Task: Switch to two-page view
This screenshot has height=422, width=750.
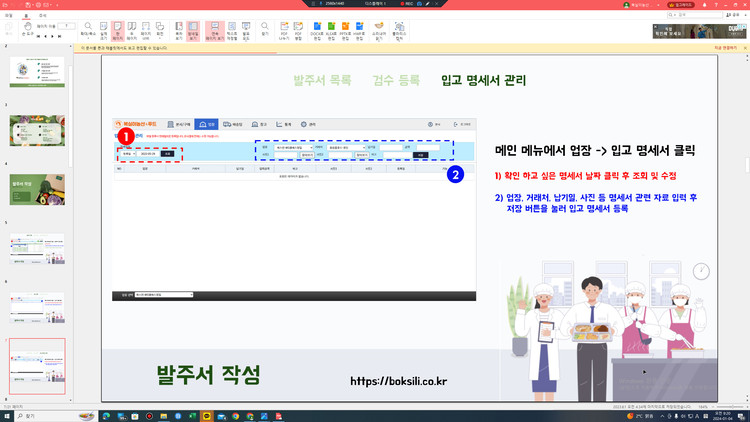Action: pyautogui.click(x=132, y=31)
